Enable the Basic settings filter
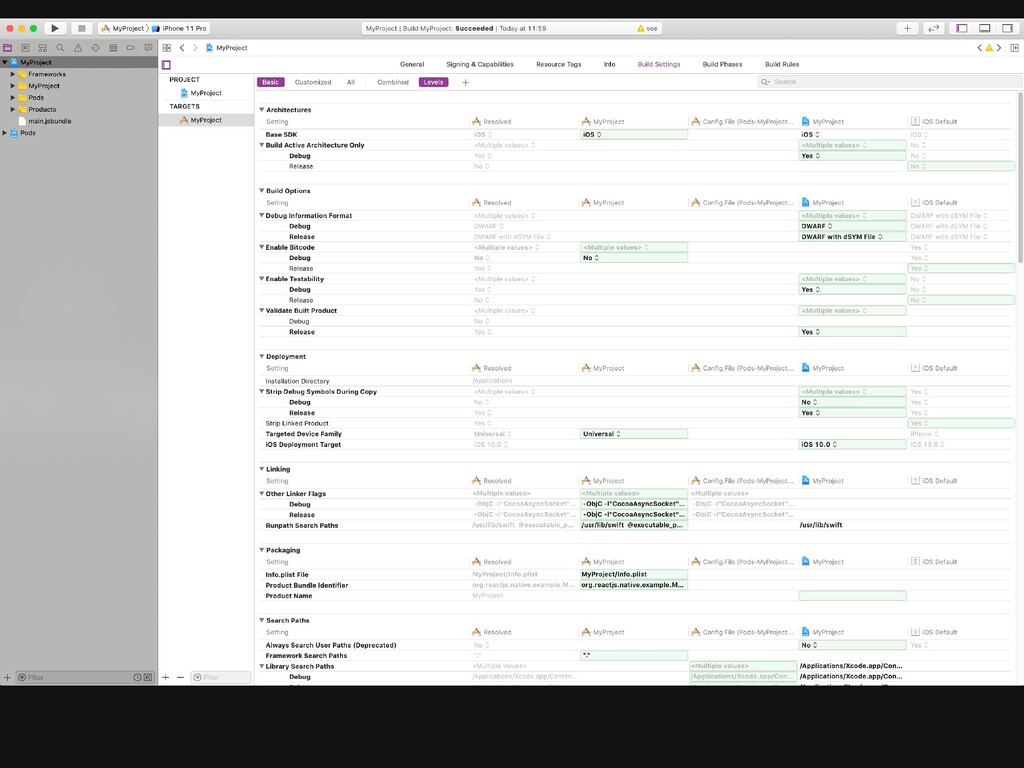The width and height of the screenshot is (1024, 768). click(x=270, y=82)
